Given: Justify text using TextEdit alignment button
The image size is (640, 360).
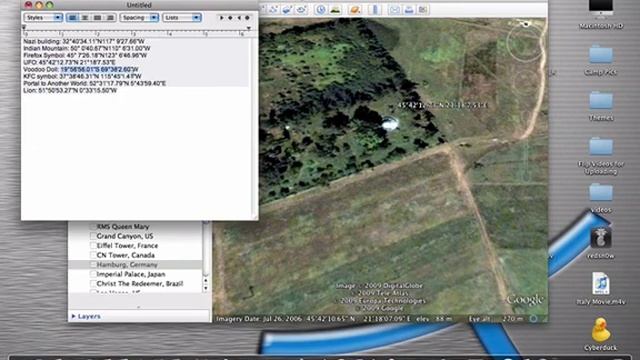Looking at the screenshot, I should (x=98, y=18).
